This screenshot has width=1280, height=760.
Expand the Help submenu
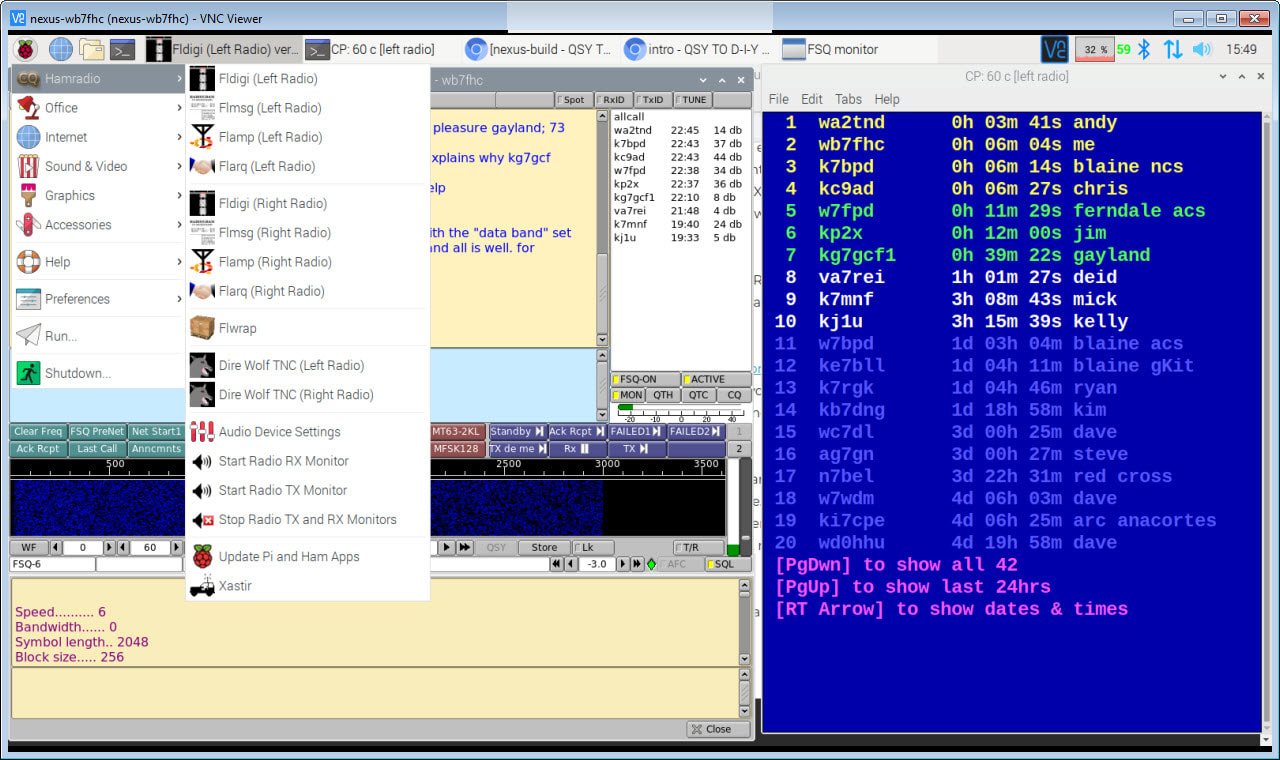pos(98,262)
